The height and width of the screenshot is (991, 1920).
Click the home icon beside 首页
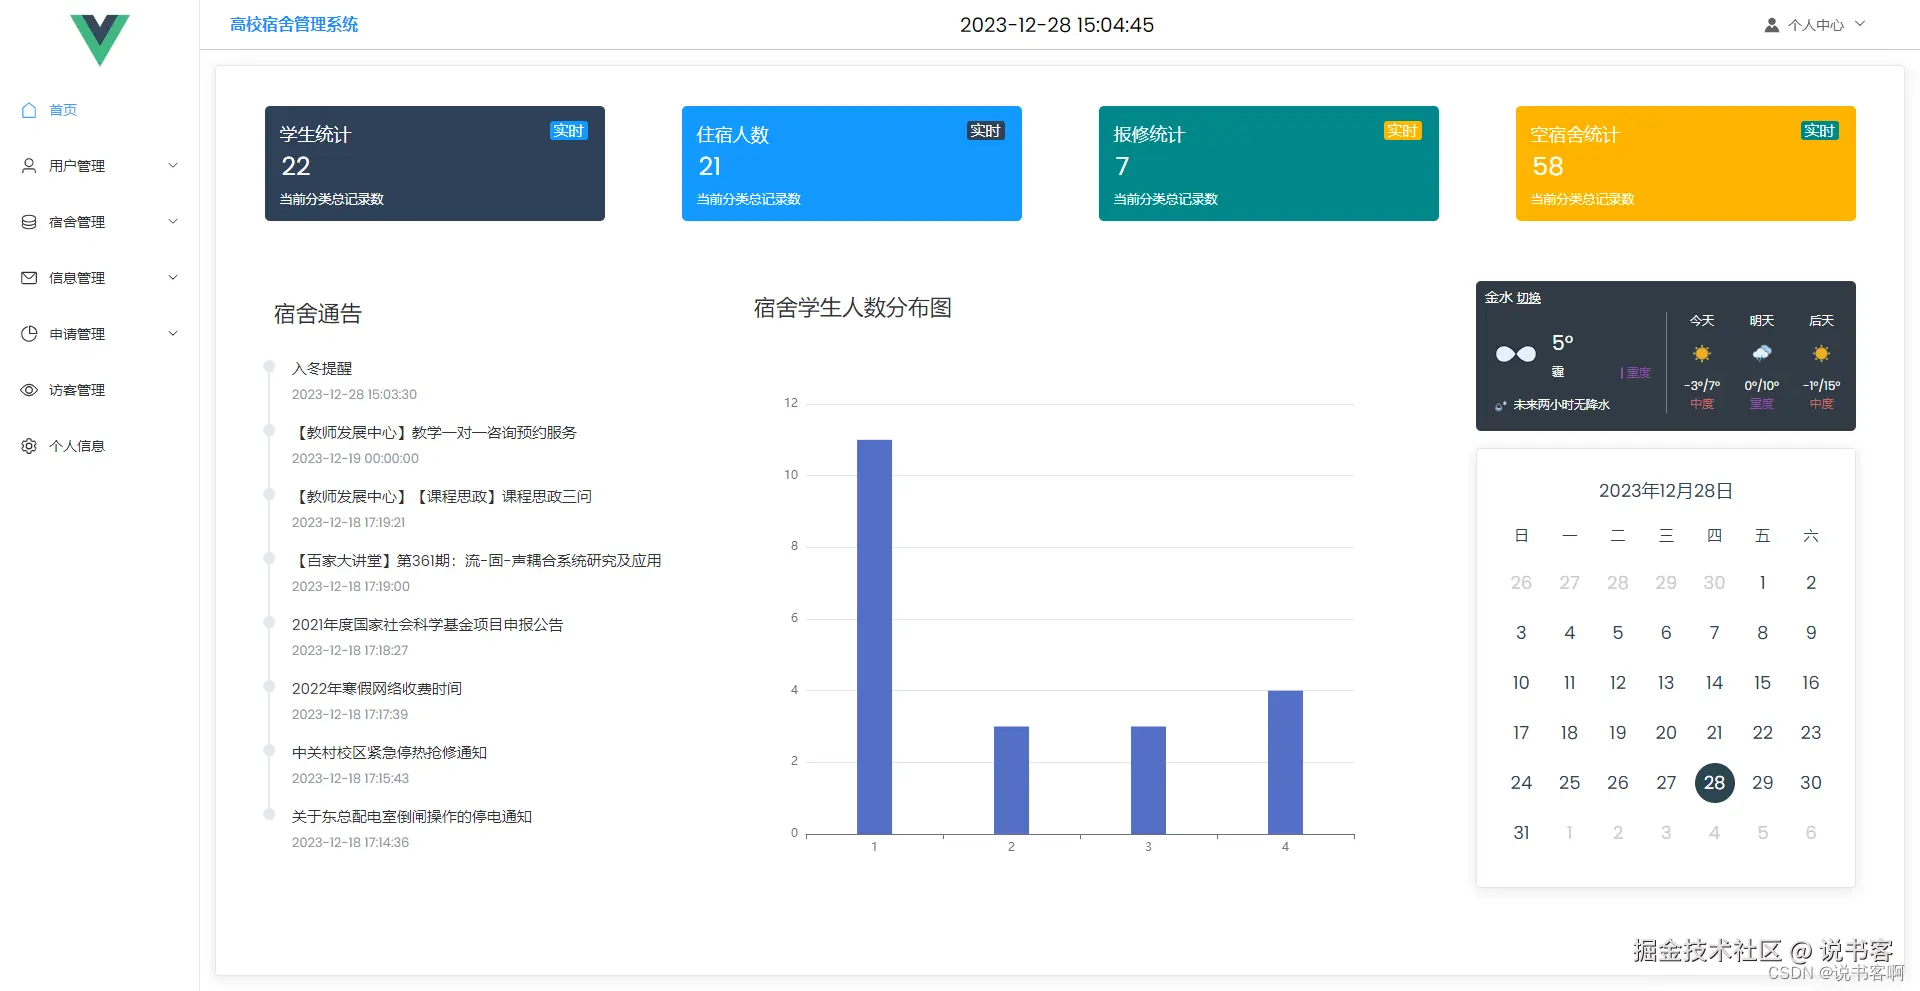pyautogui.click(x=29, y=110)
